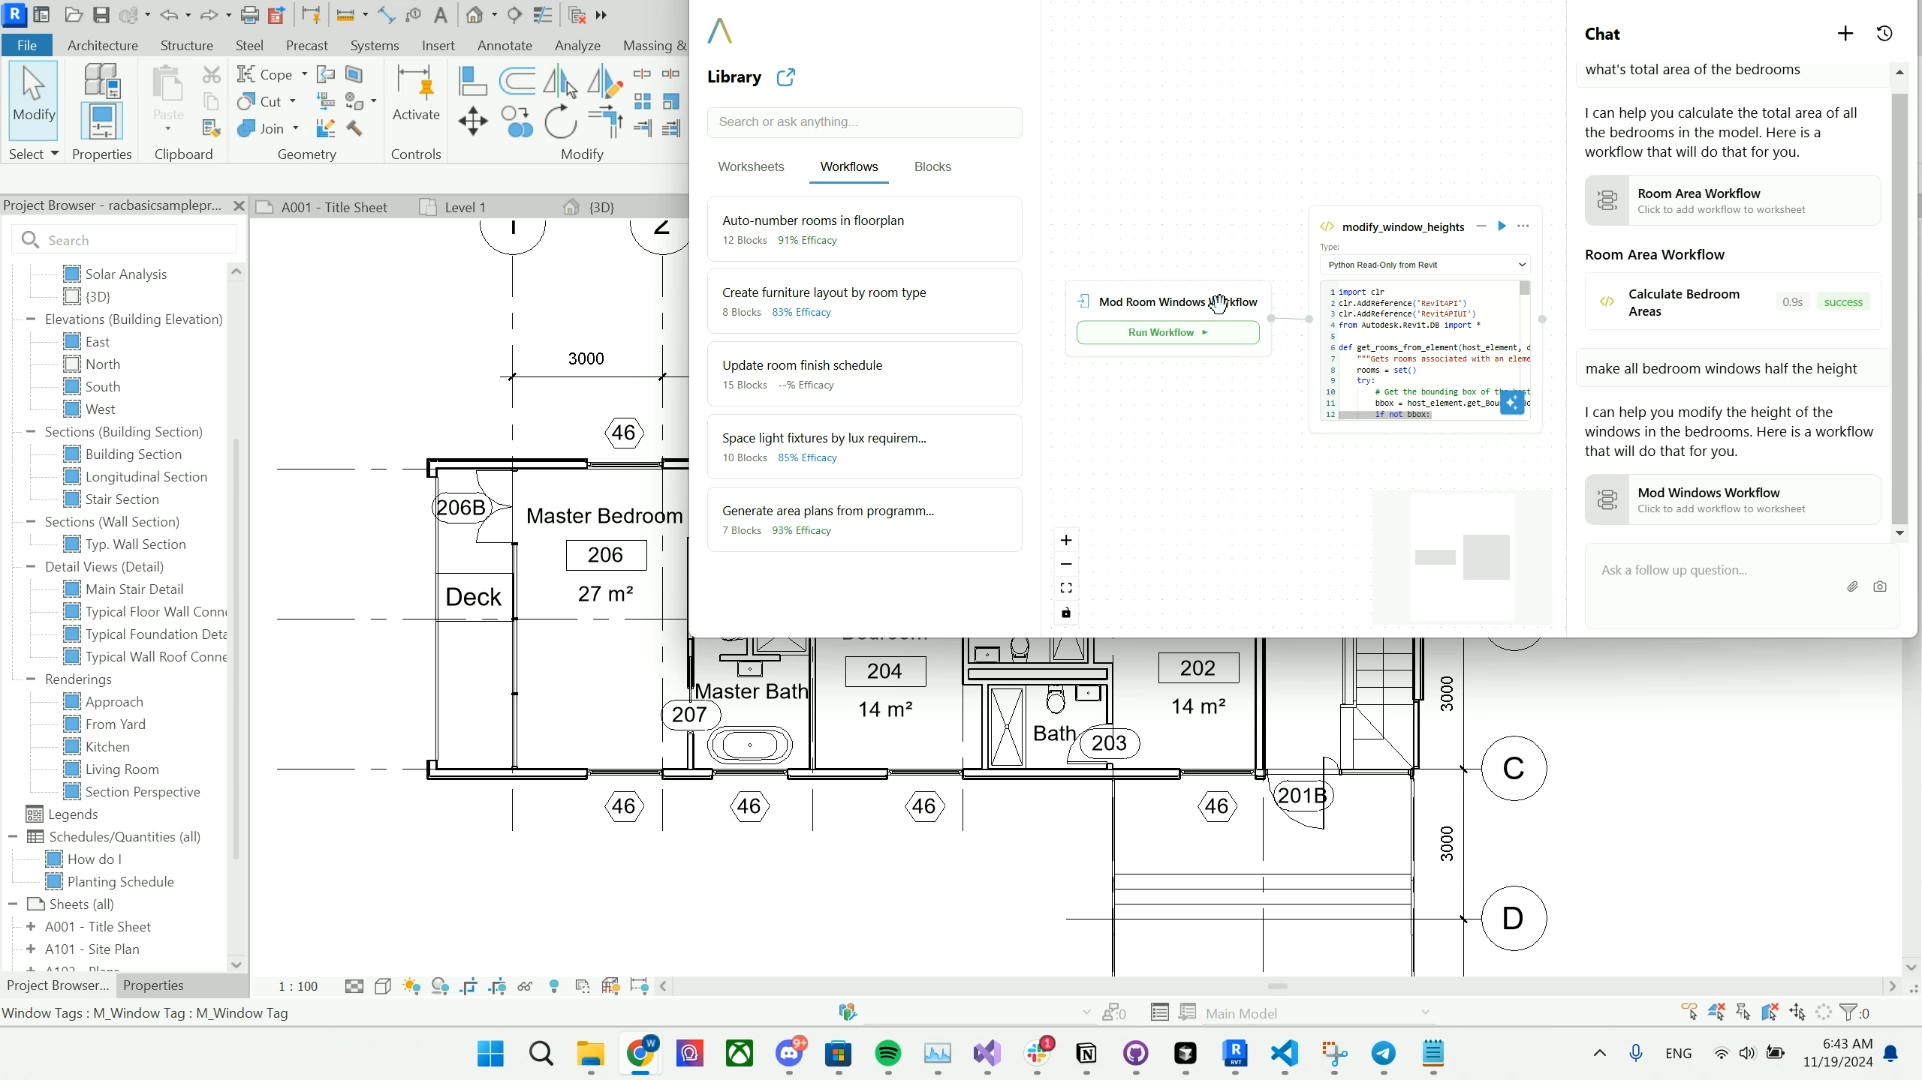
Task: Open the Architecture ribbon tab
Action: coord(102,45)
